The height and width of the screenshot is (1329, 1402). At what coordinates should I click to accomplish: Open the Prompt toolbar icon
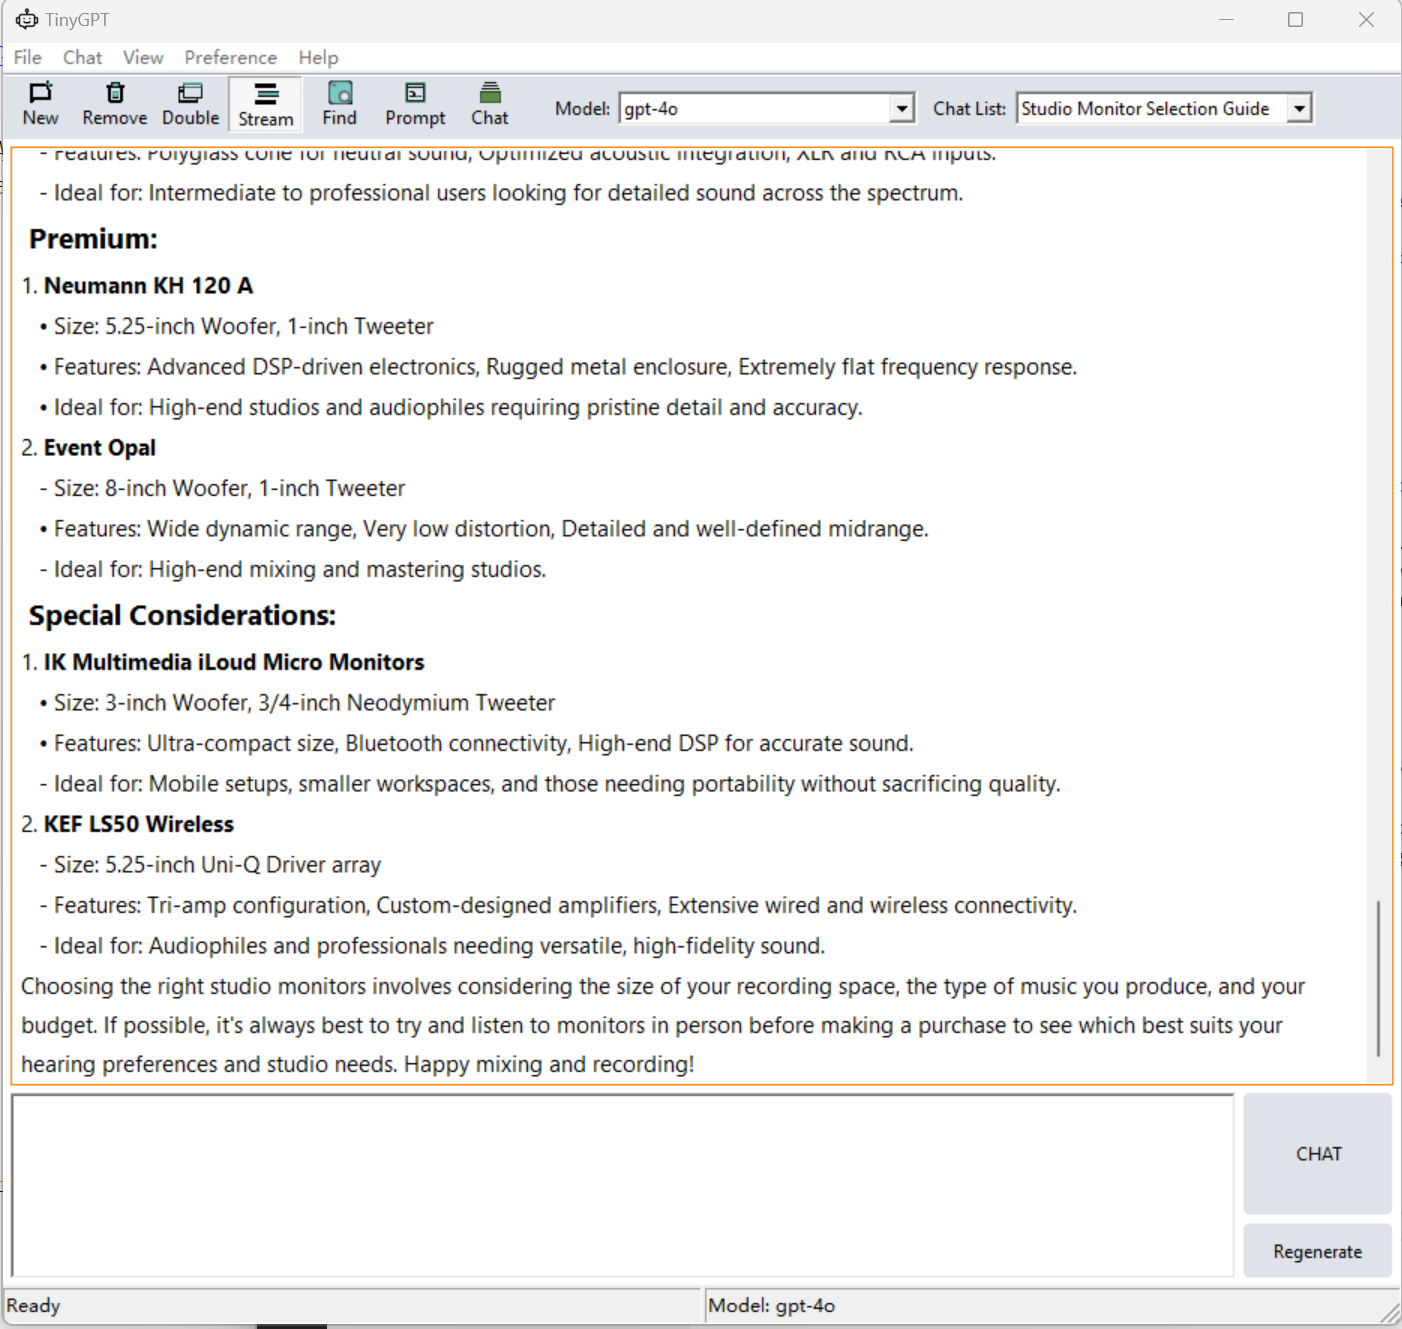[x=415, y=104]
